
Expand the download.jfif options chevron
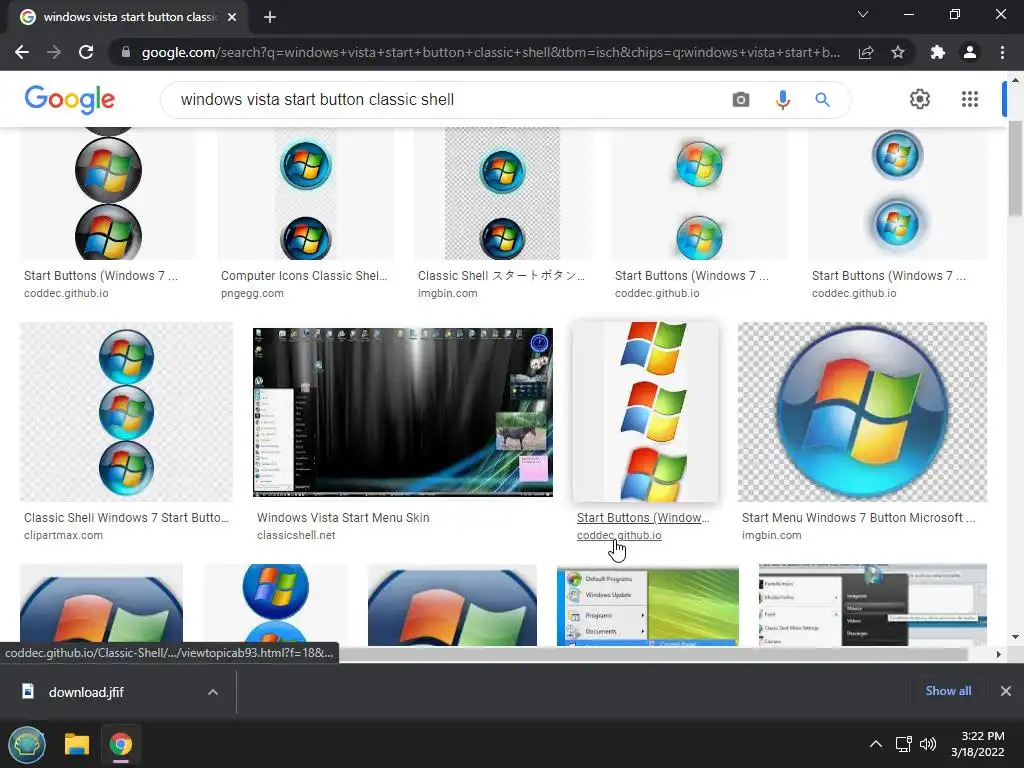(213, 692)
